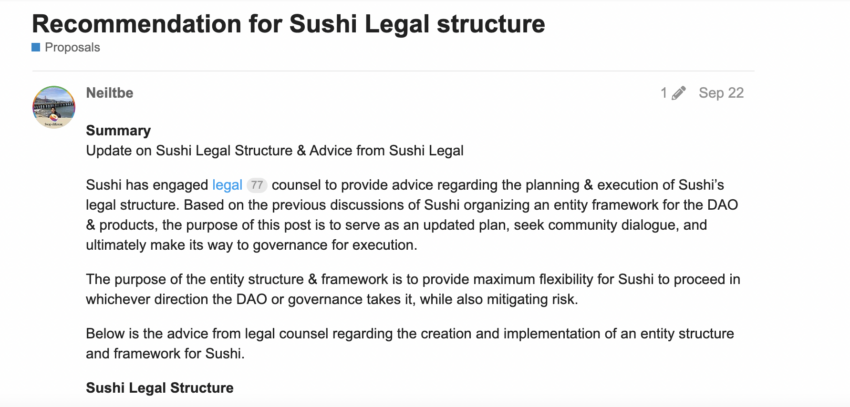Click the Sushi Legal Structure bold heading

click(x=160, y=387)
